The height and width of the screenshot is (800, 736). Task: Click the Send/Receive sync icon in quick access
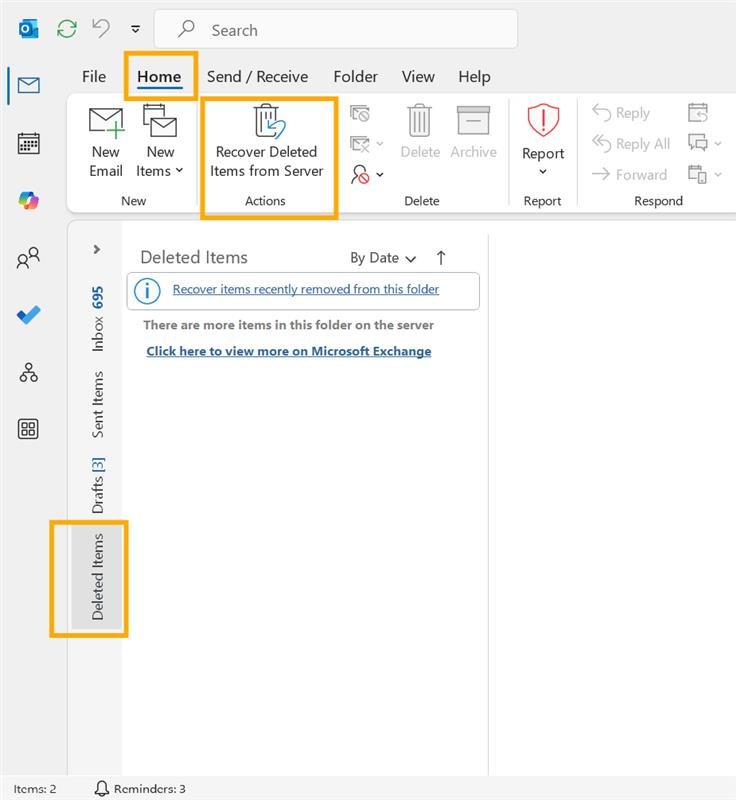pyautogui.click(x=67, y=29)
